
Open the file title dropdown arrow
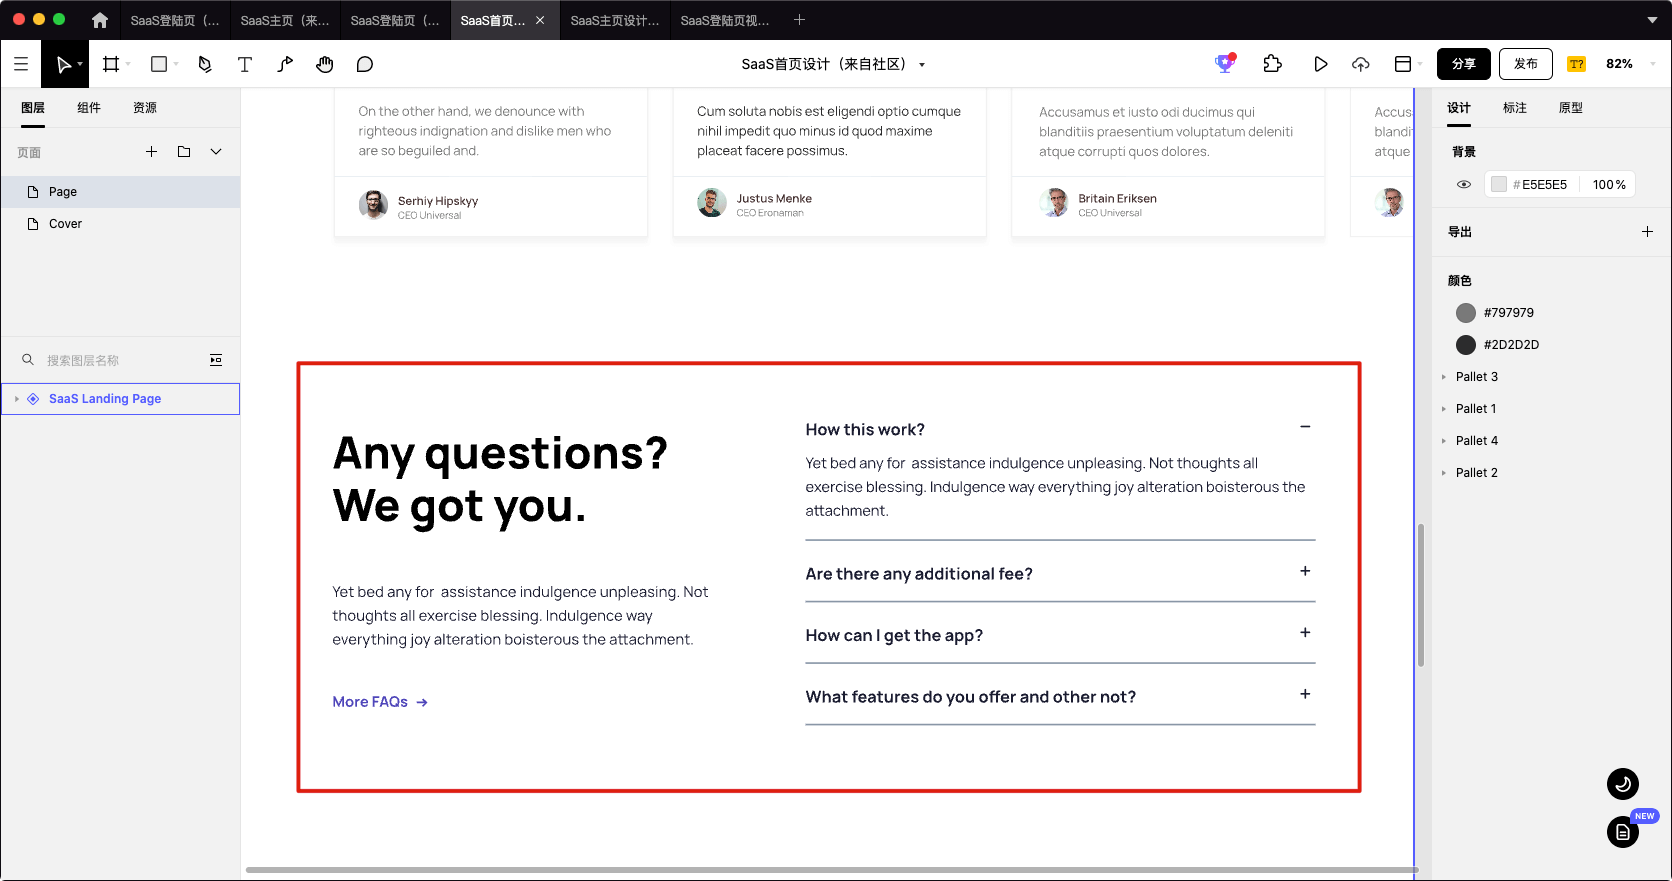pos(922,65)
